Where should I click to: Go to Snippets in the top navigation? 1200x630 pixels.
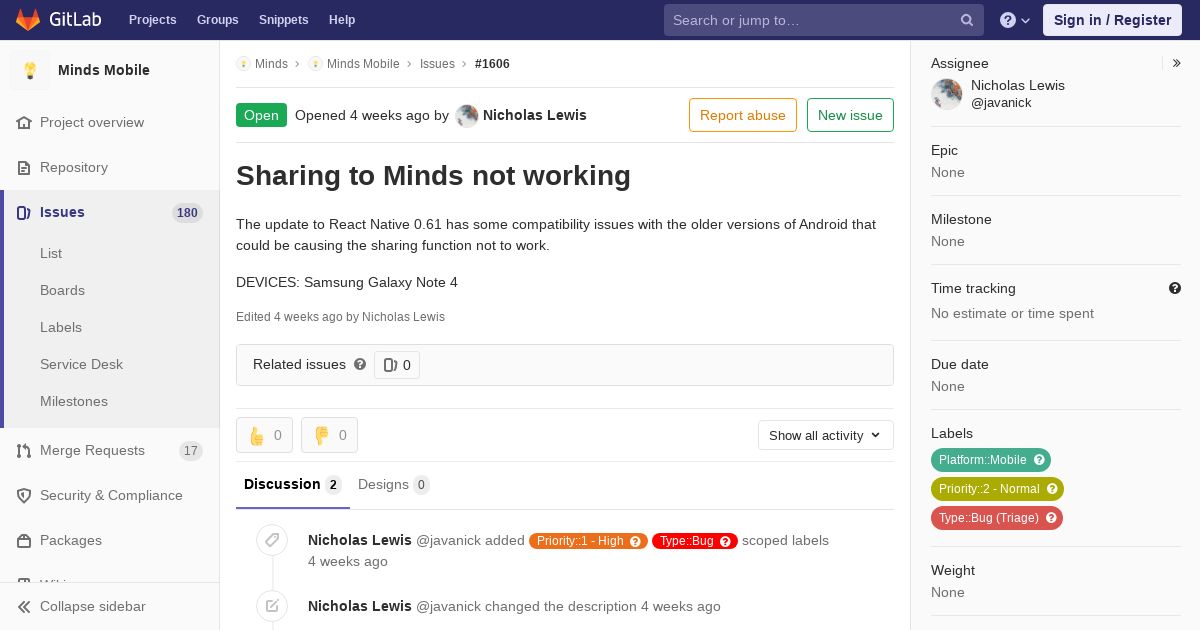click(283, 20)
